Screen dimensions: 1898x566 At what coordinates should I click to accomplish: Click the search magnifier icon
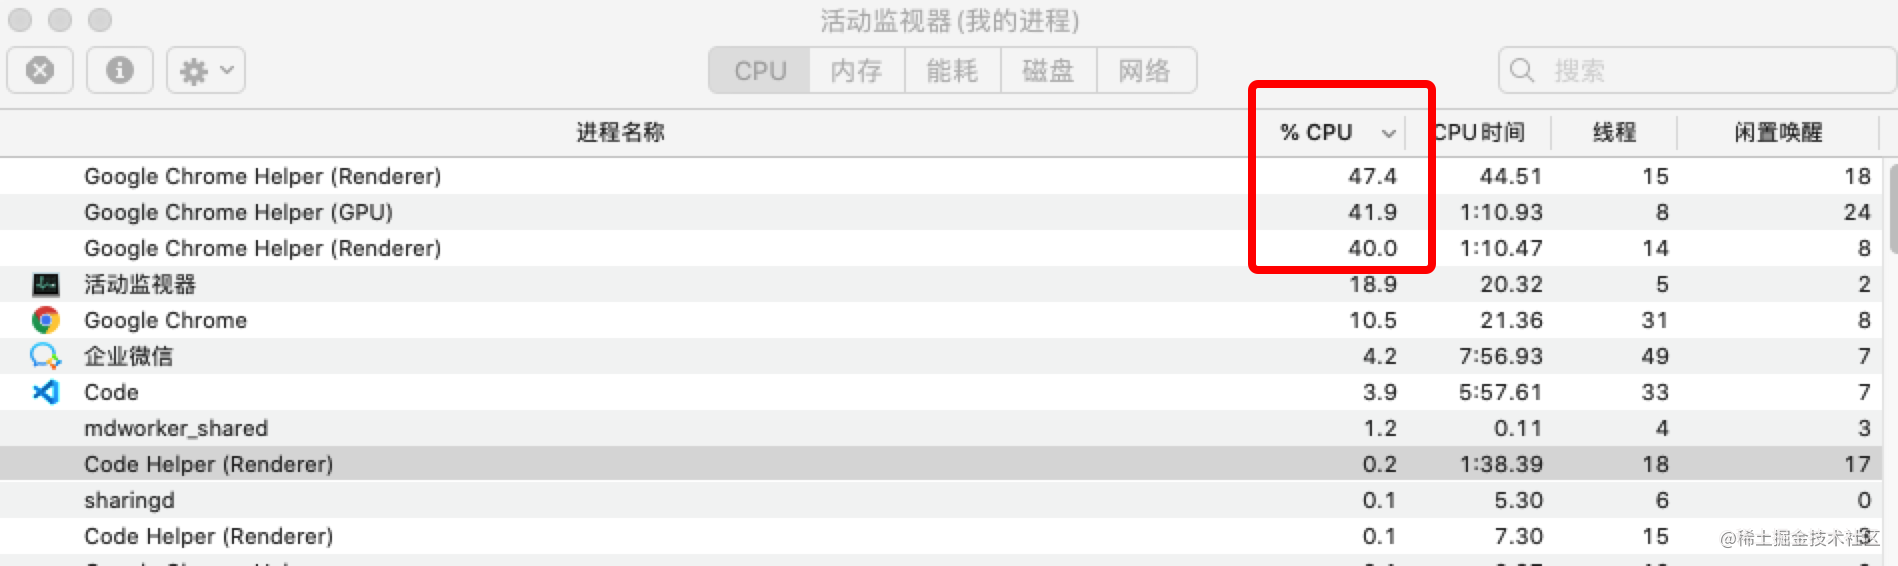tap(1522, 70)
